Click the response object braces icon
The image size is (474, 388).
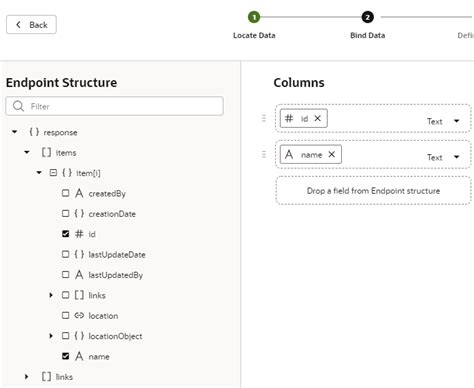coord(34,132)
